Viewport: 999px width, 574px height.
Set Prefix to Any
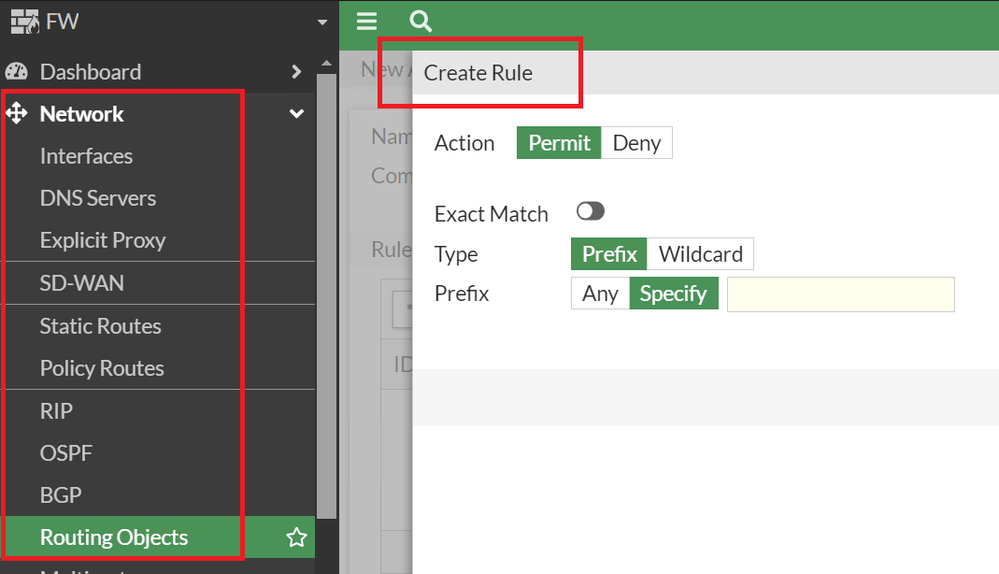600,294
